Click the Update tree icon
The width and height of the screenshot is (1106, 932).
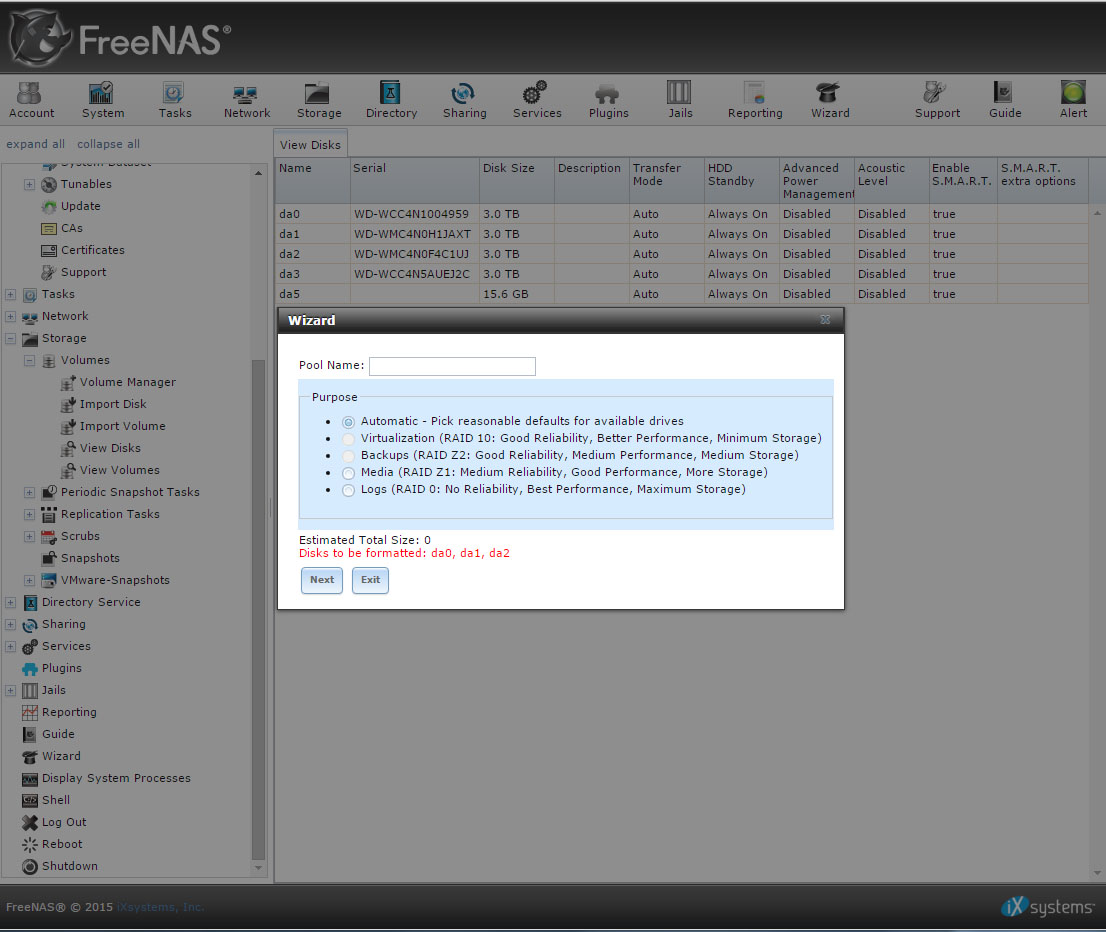coord(49,207)
